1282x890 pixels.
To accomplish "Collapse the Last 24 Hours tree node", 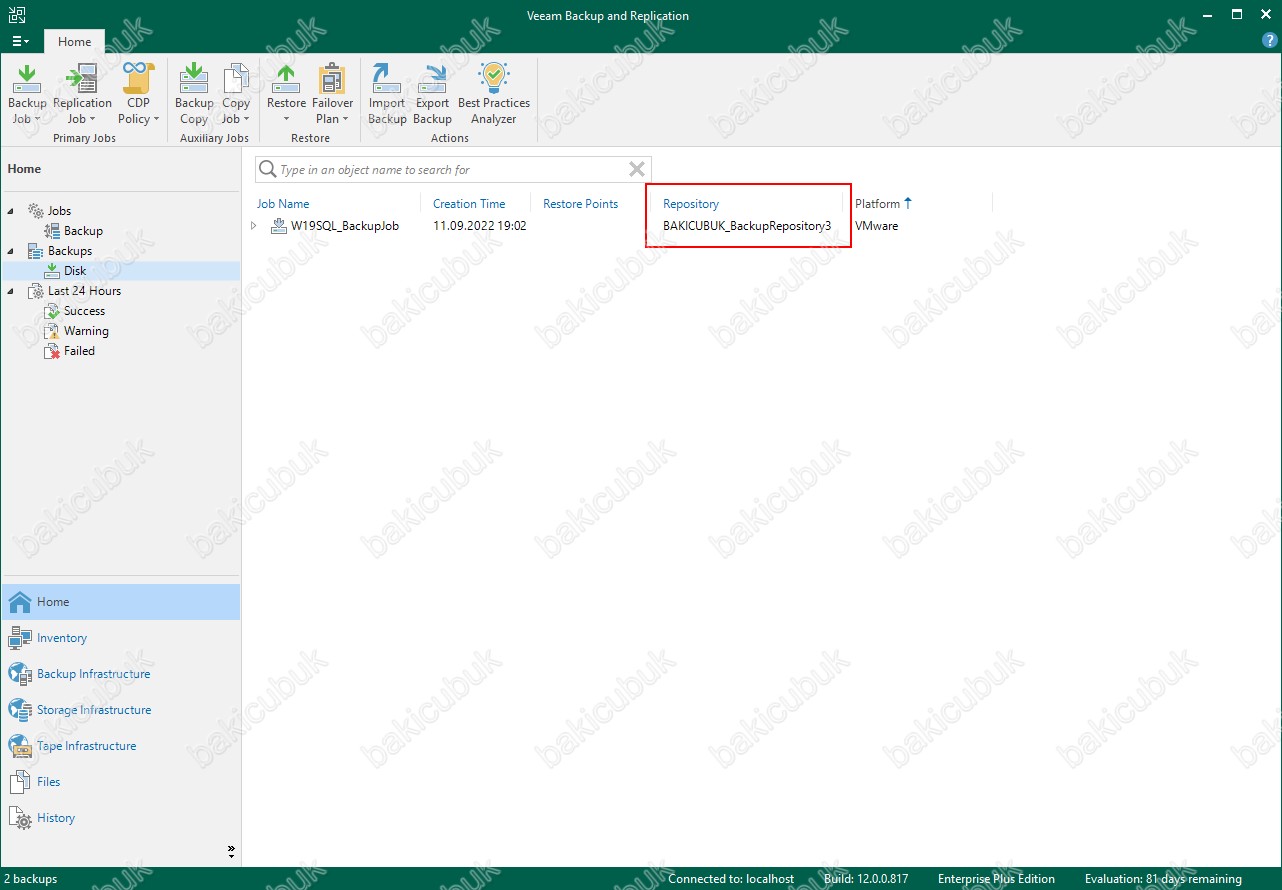I will tap(11, 291).
